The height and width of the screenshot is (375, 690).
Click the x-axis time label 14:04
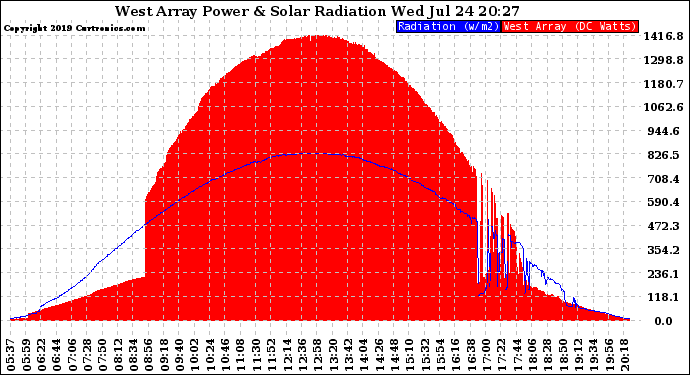363,355
